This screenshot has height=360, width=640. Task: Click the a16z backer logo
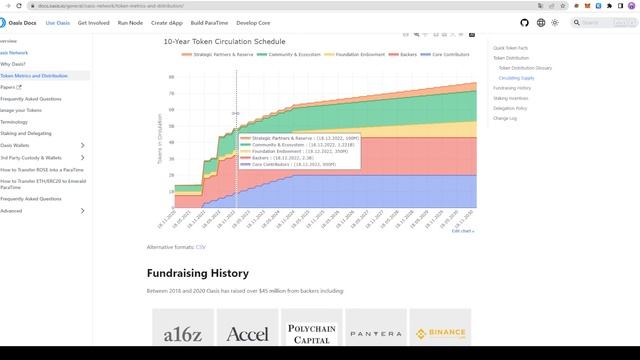[183, 327]
